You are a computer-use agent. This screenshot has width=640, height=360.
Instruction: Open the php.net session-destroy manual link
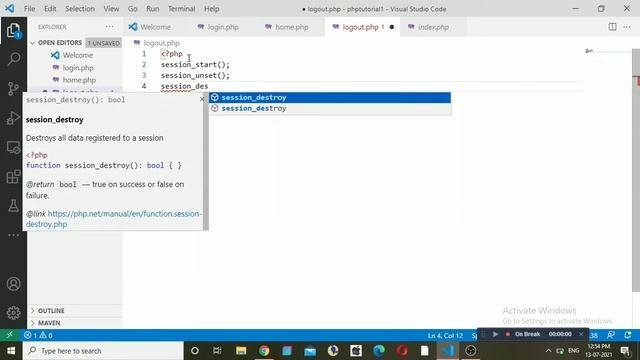coord(113,219)
